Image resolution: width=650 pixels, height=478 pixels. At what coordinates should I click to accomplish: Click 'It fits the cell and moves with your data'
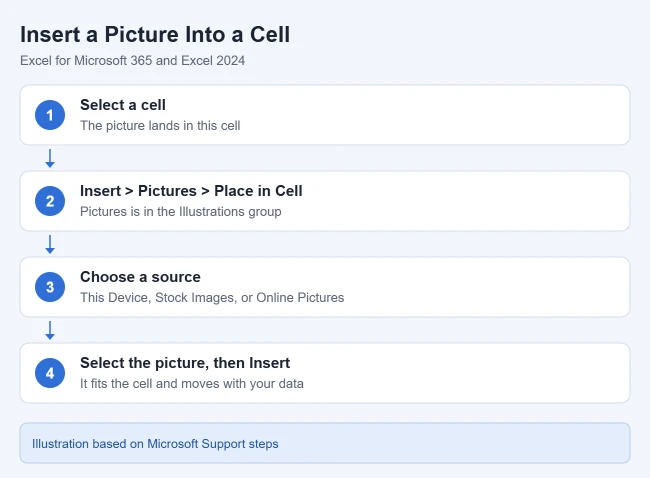click(x=192, y=383)
